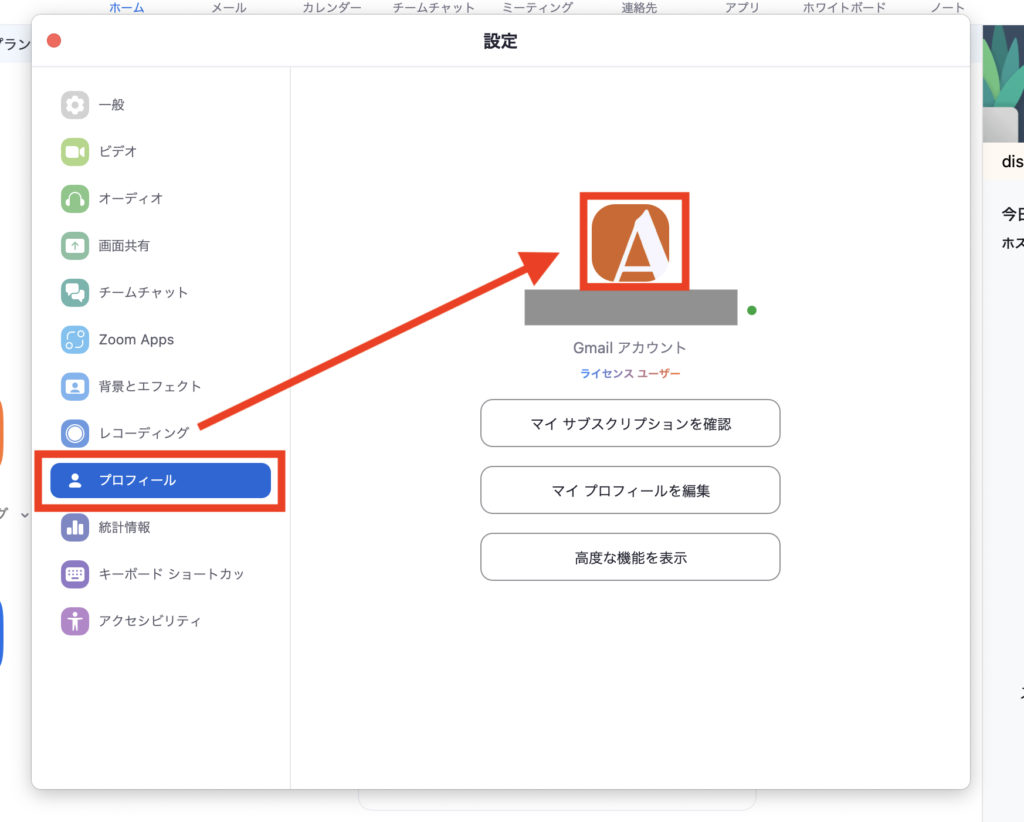Click the Team Chat (チームチャット) icon
This screenshot has width=1024, height=822.
coord(75,293)
